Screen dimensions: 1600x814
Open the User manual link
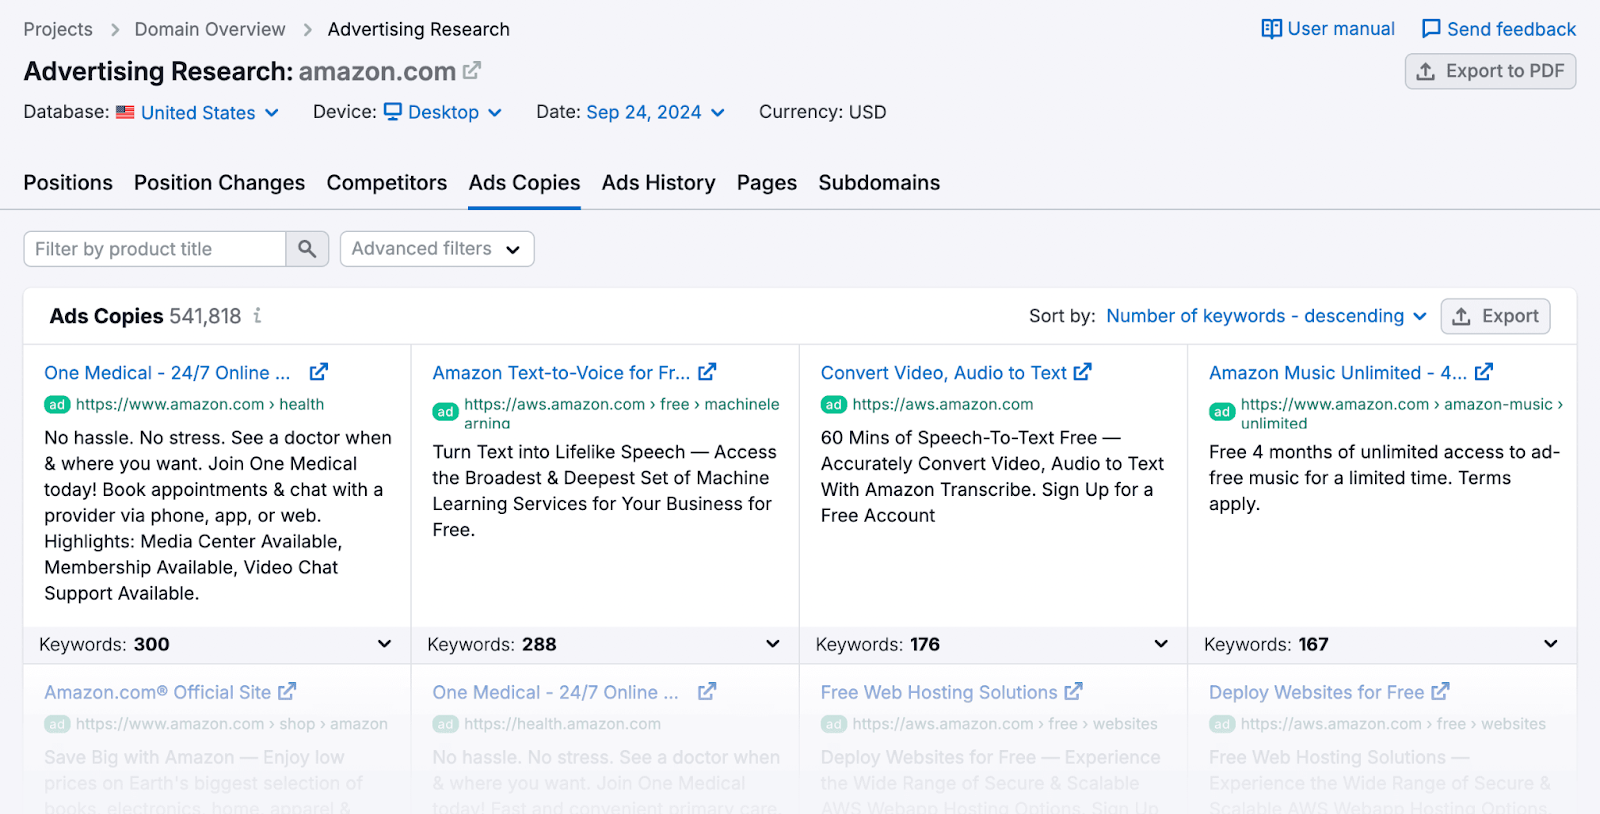click(x=1328, y=29)
